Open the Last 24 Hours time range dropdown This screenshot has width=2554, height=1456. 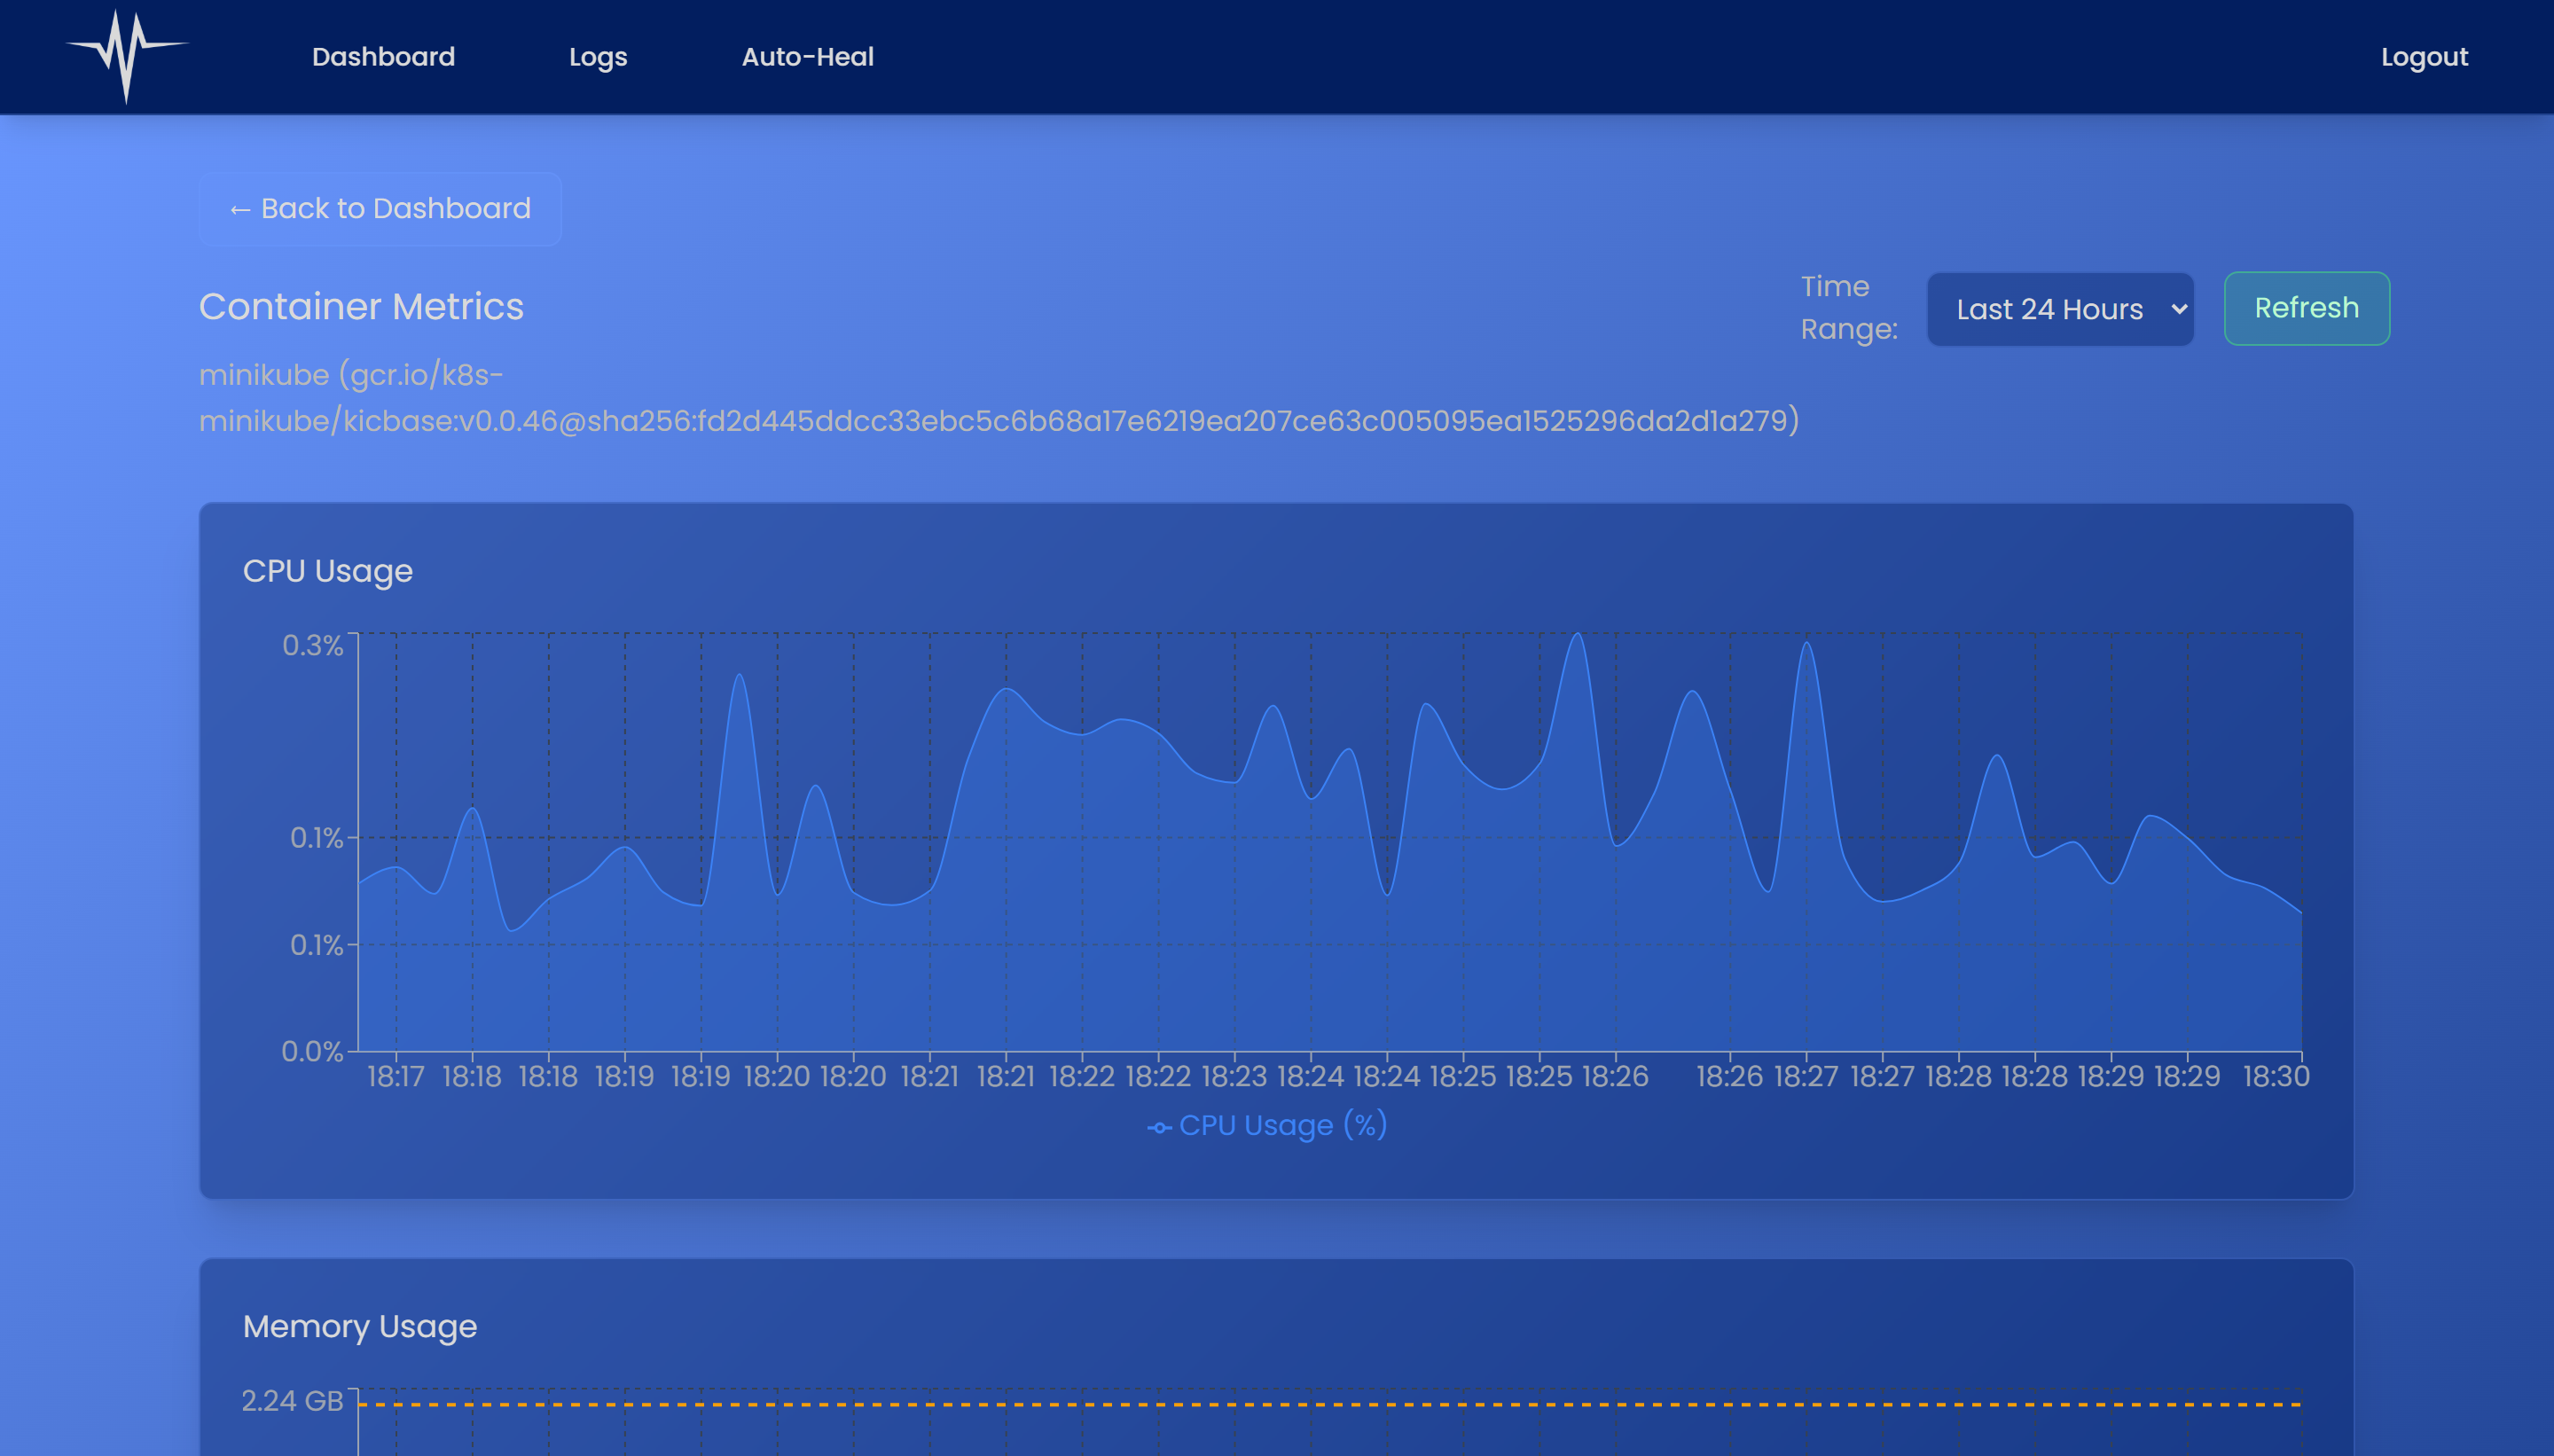pyautogui.click(x=2049, y=309)
